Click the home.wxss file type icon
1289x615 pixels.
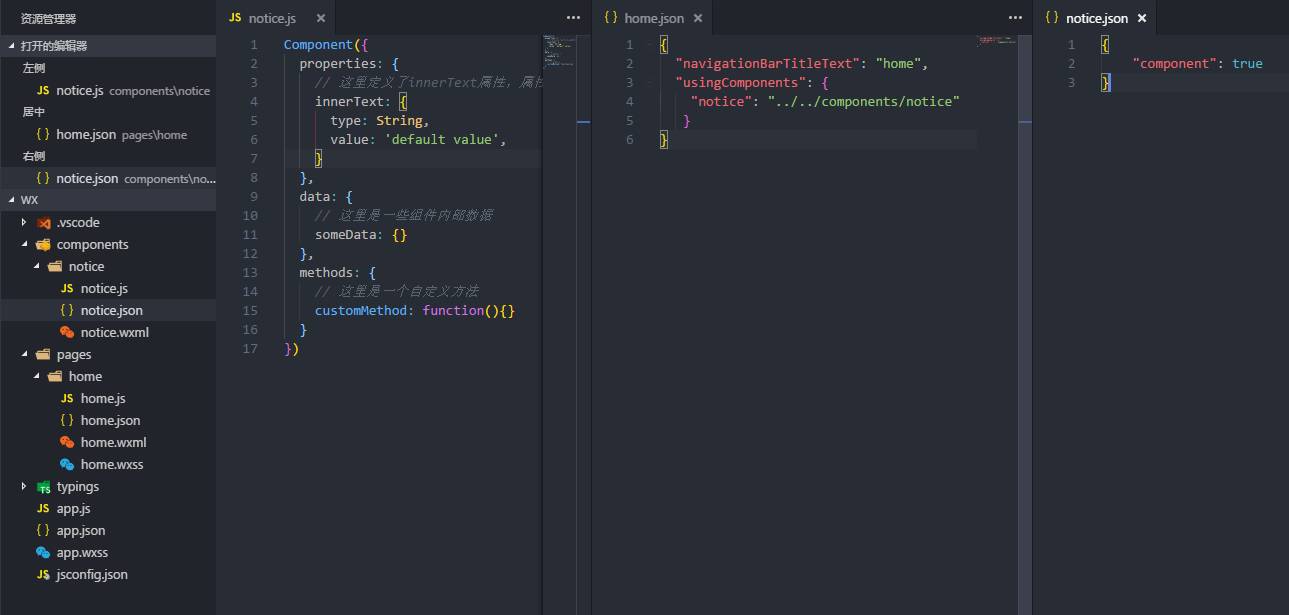coord(67,464)
